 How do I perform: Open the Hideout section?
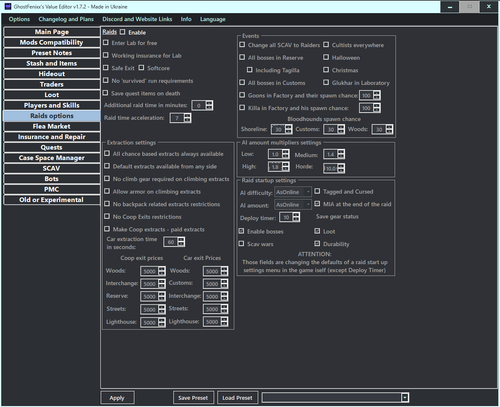52,74
